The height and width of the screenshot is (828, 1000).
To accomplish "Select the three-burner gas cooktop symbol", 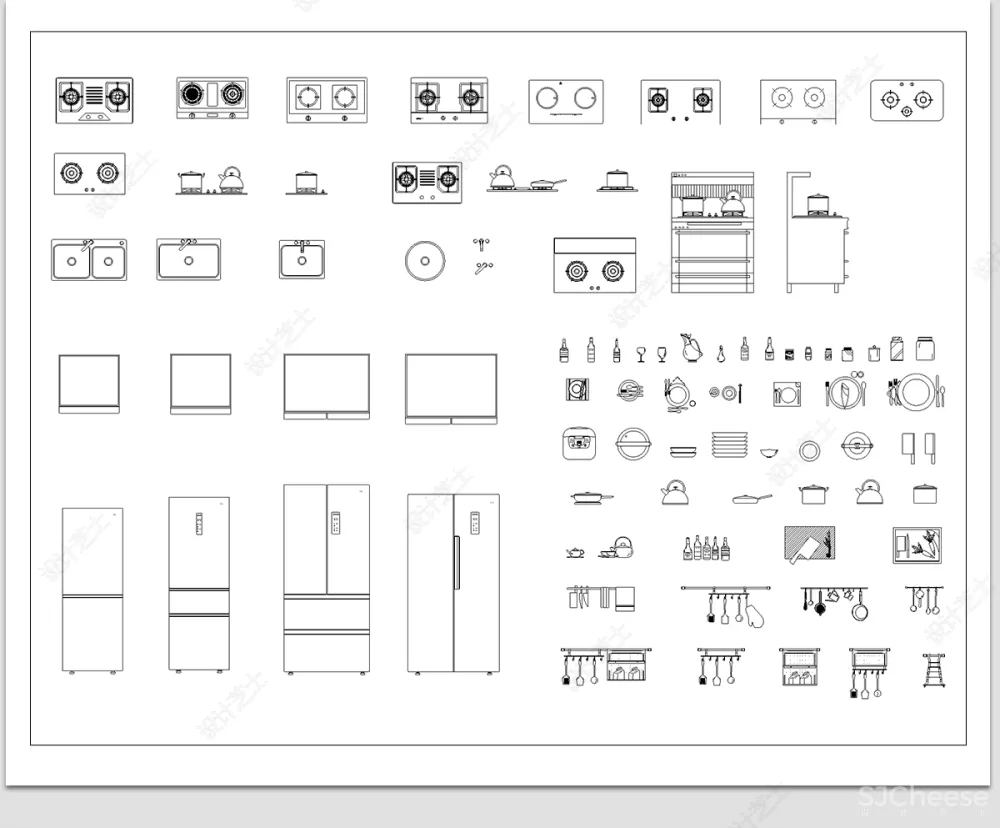I will tap(907, 100).
